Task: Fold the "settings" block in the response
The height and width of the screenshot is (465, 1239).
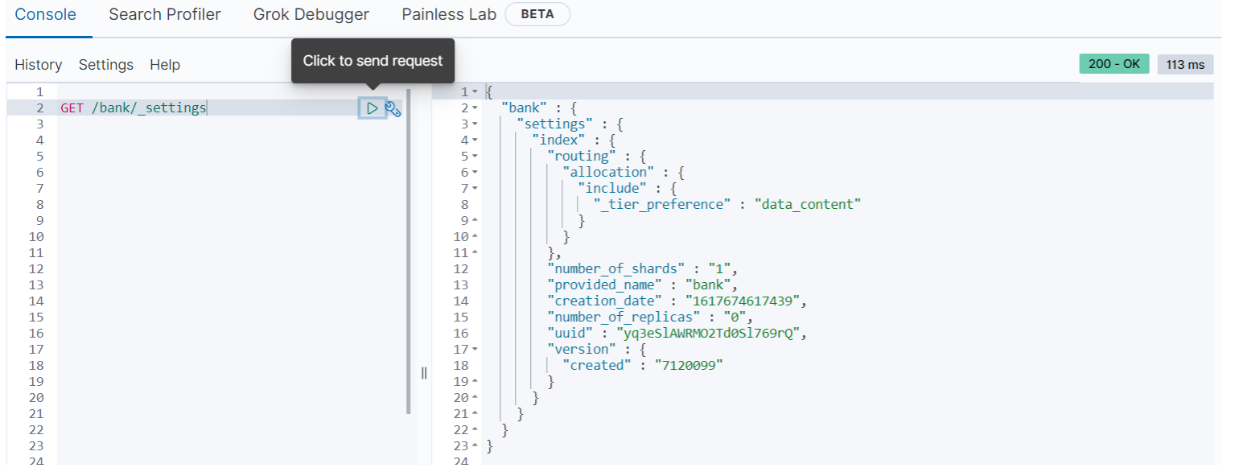Action: coord(475,124)
